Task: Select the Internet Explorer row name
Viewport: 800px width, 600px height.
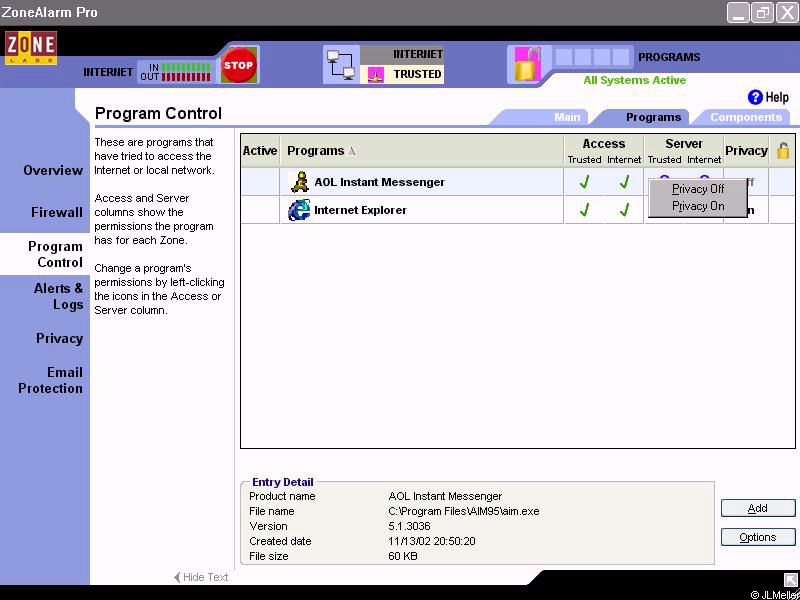Action: pos(360,210)
